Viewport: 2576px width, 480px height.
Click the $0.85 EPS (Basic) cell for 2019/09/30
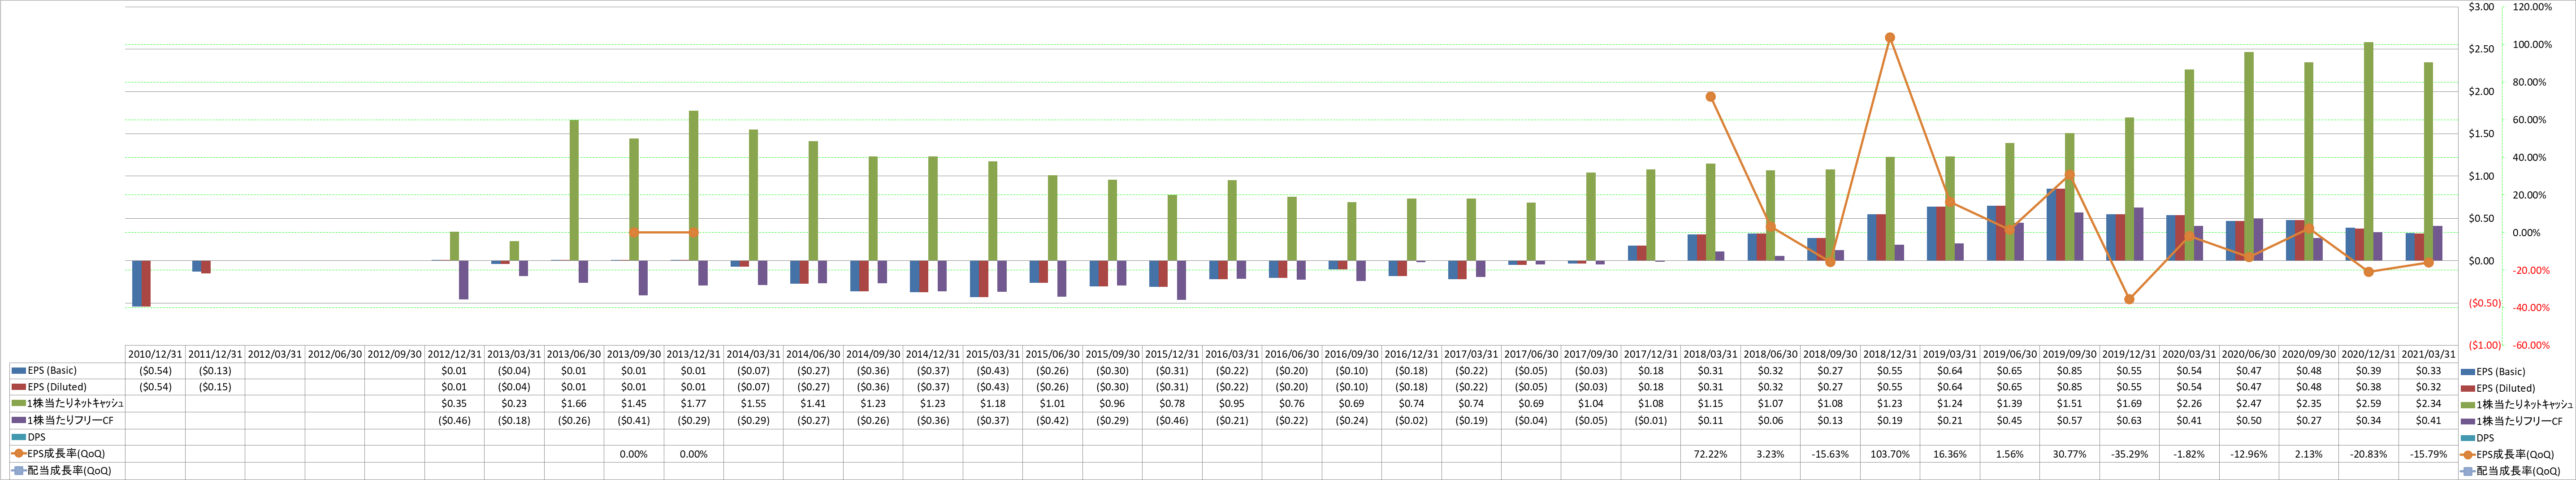[2069, 371]
